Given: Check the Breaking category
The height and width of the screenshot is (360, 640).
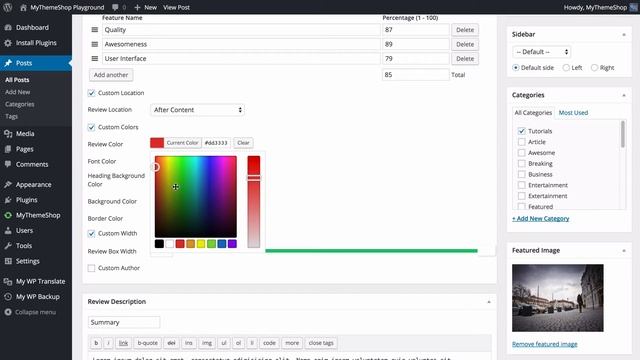Looking at the screenshot, I should click(522, 164).
